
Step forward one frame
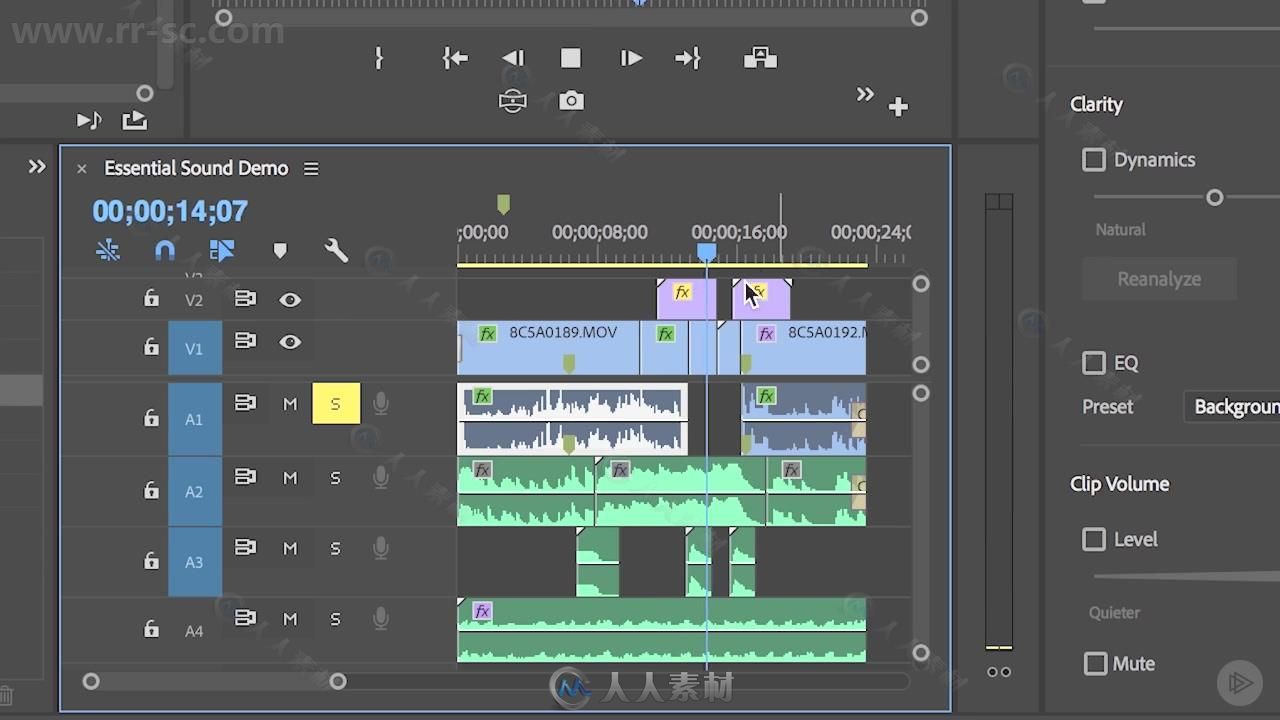pos(630,59)
